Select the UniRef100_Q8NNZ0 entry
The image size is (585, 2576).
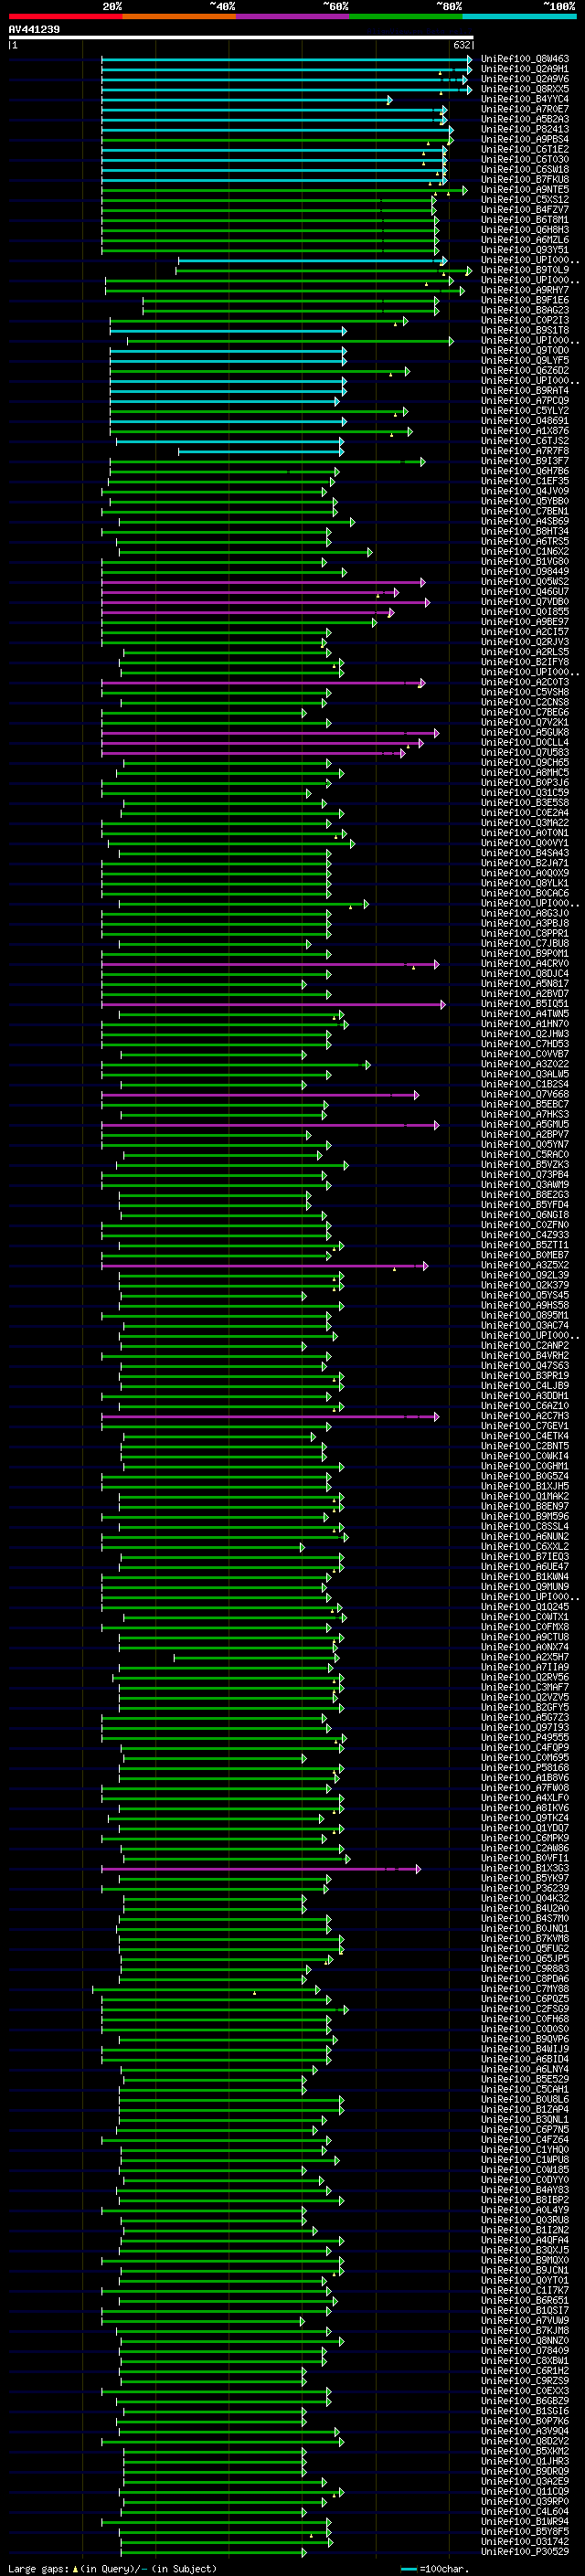(525, 2340)
